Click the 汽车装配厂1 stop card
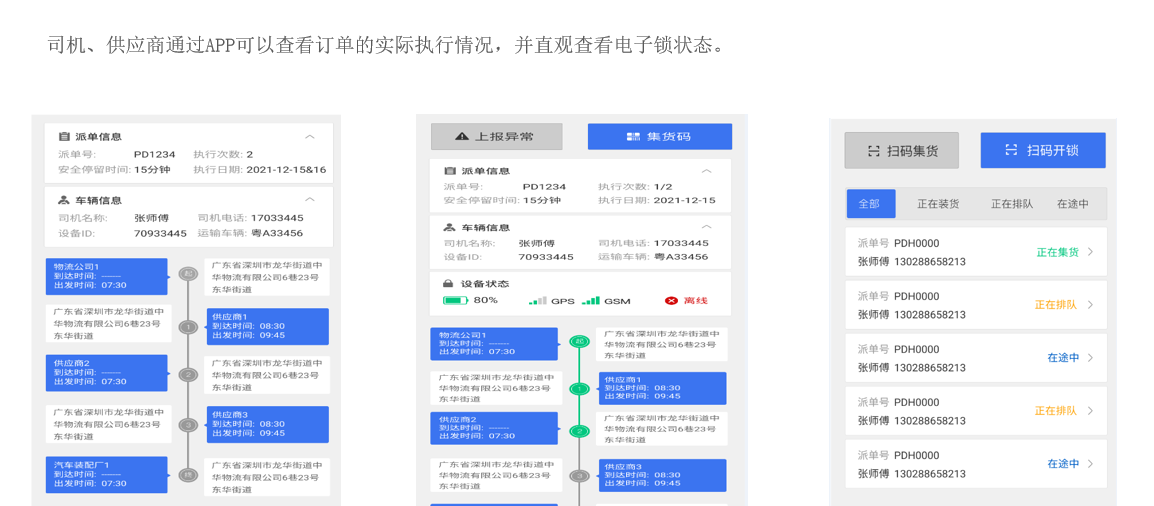This screenshot has height=506, width=1154. click(x=107, y=475)
